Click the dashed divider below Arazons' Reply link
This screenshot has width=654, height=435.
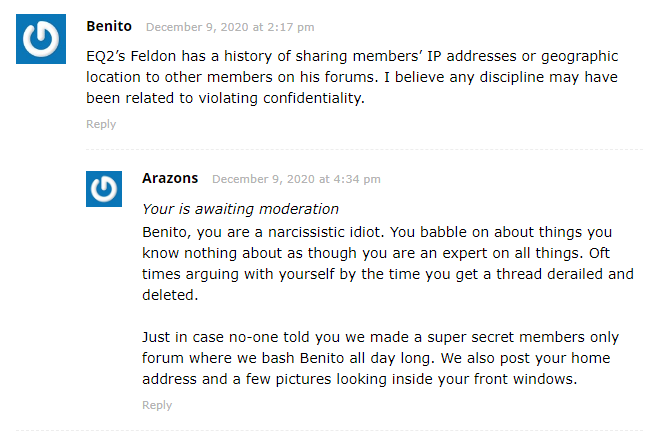330,430
